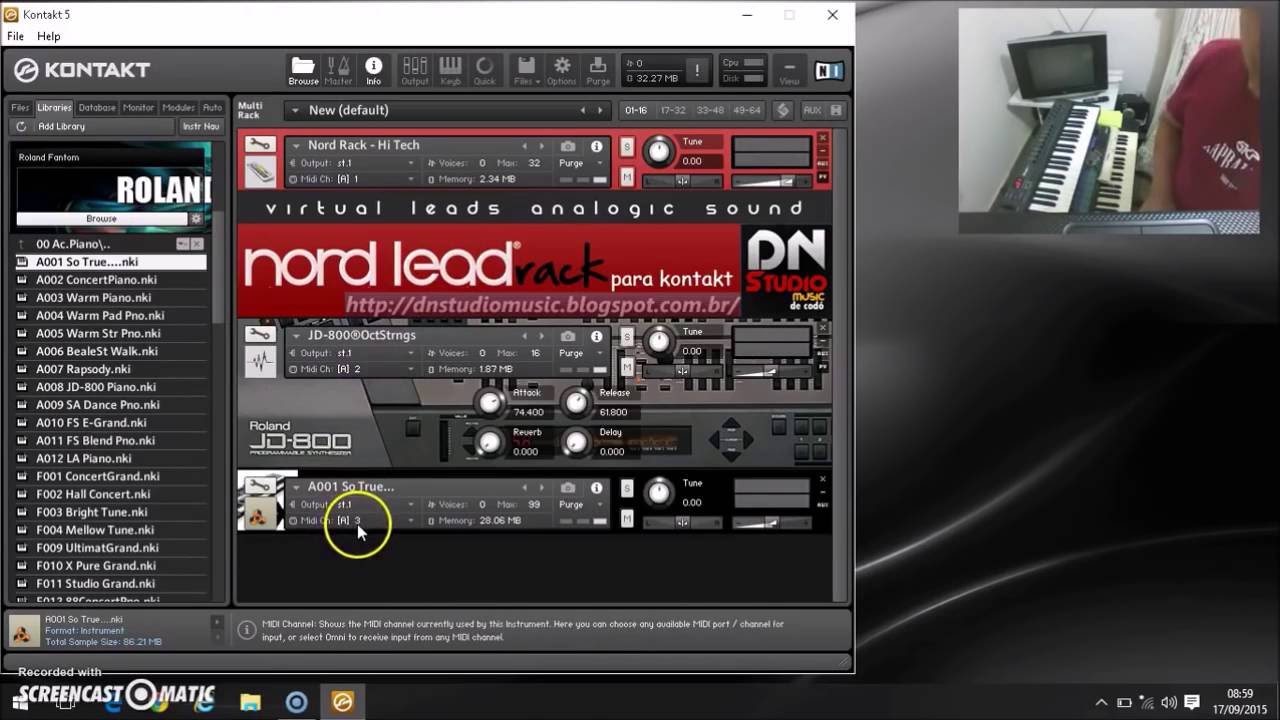Open Roland Fantom library settings gear
The height and width of the screenshot is (720, 1280).
[196, 219]
